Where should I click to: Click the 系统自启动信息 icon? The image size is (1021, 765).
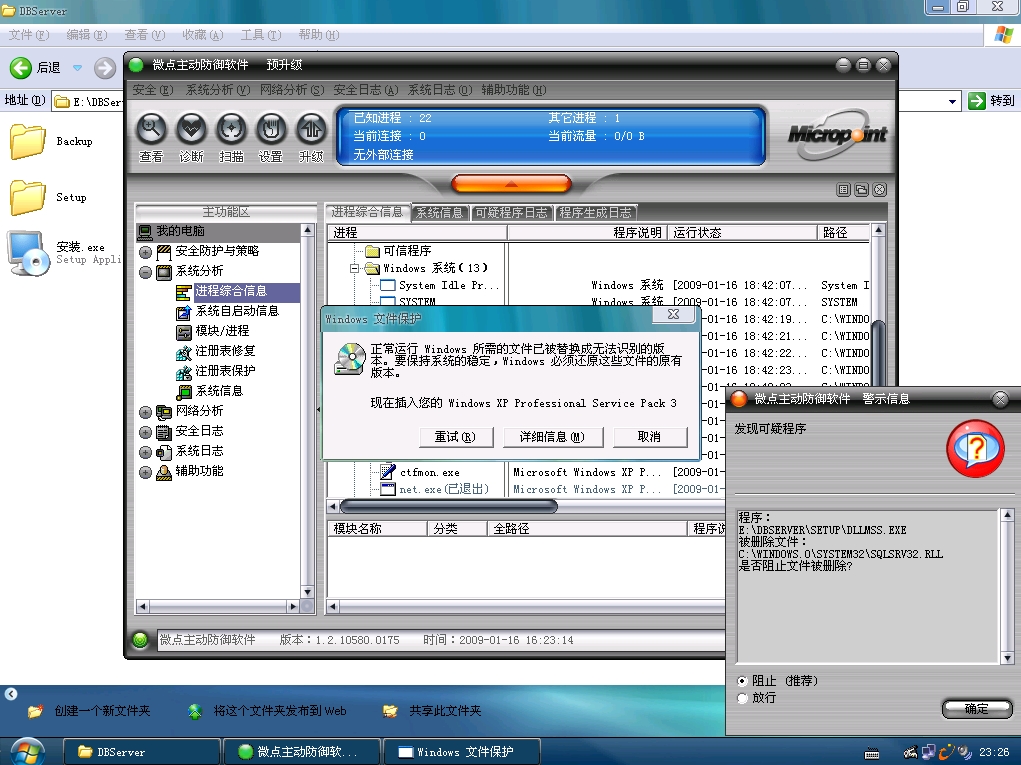pyautogui.click(x=184, y=312)
